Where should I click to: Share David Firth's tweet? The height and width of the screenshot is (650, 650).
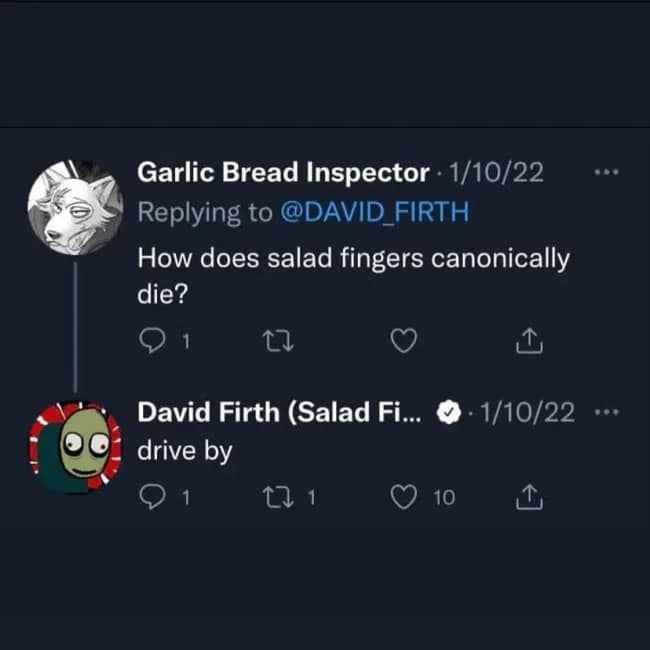(x=527, y=497)
